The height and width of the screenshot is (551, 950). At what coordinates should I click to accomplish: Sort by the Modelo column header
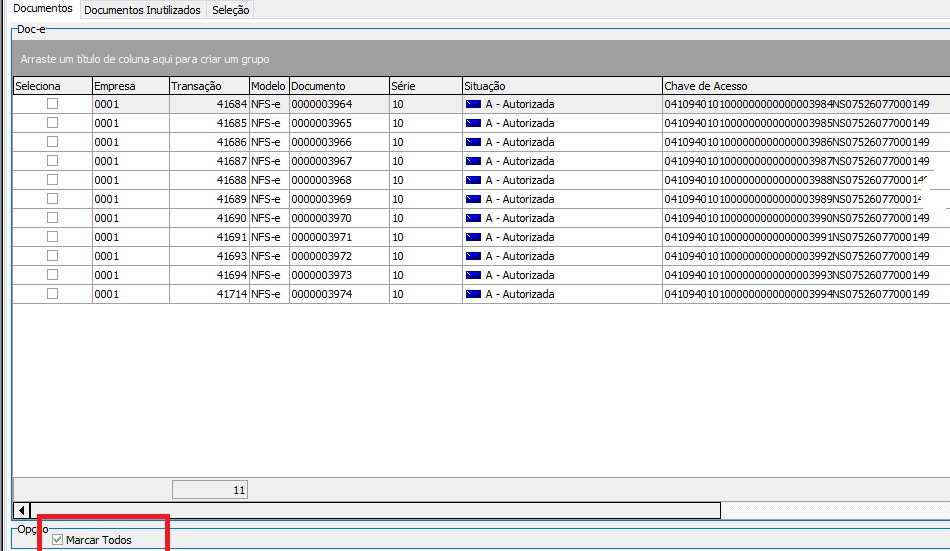point(269,85)
